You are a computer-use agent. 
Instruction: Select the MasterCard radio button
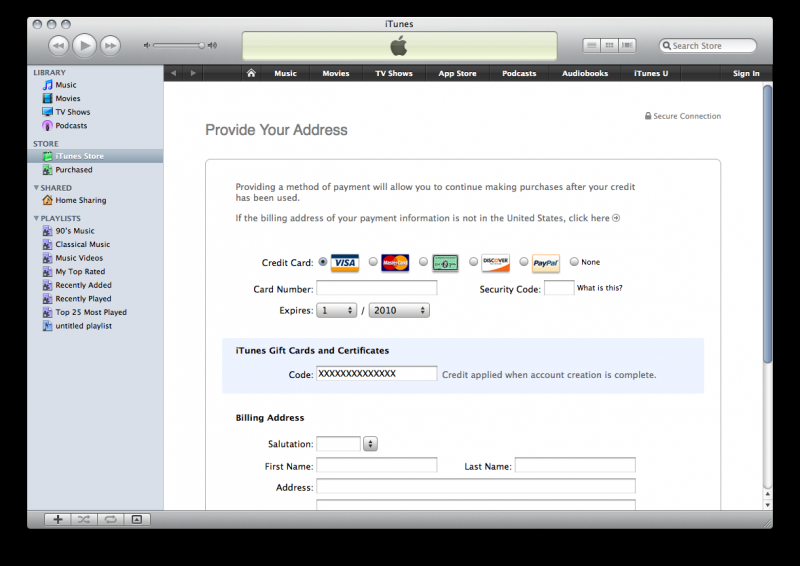coord(373,262)
